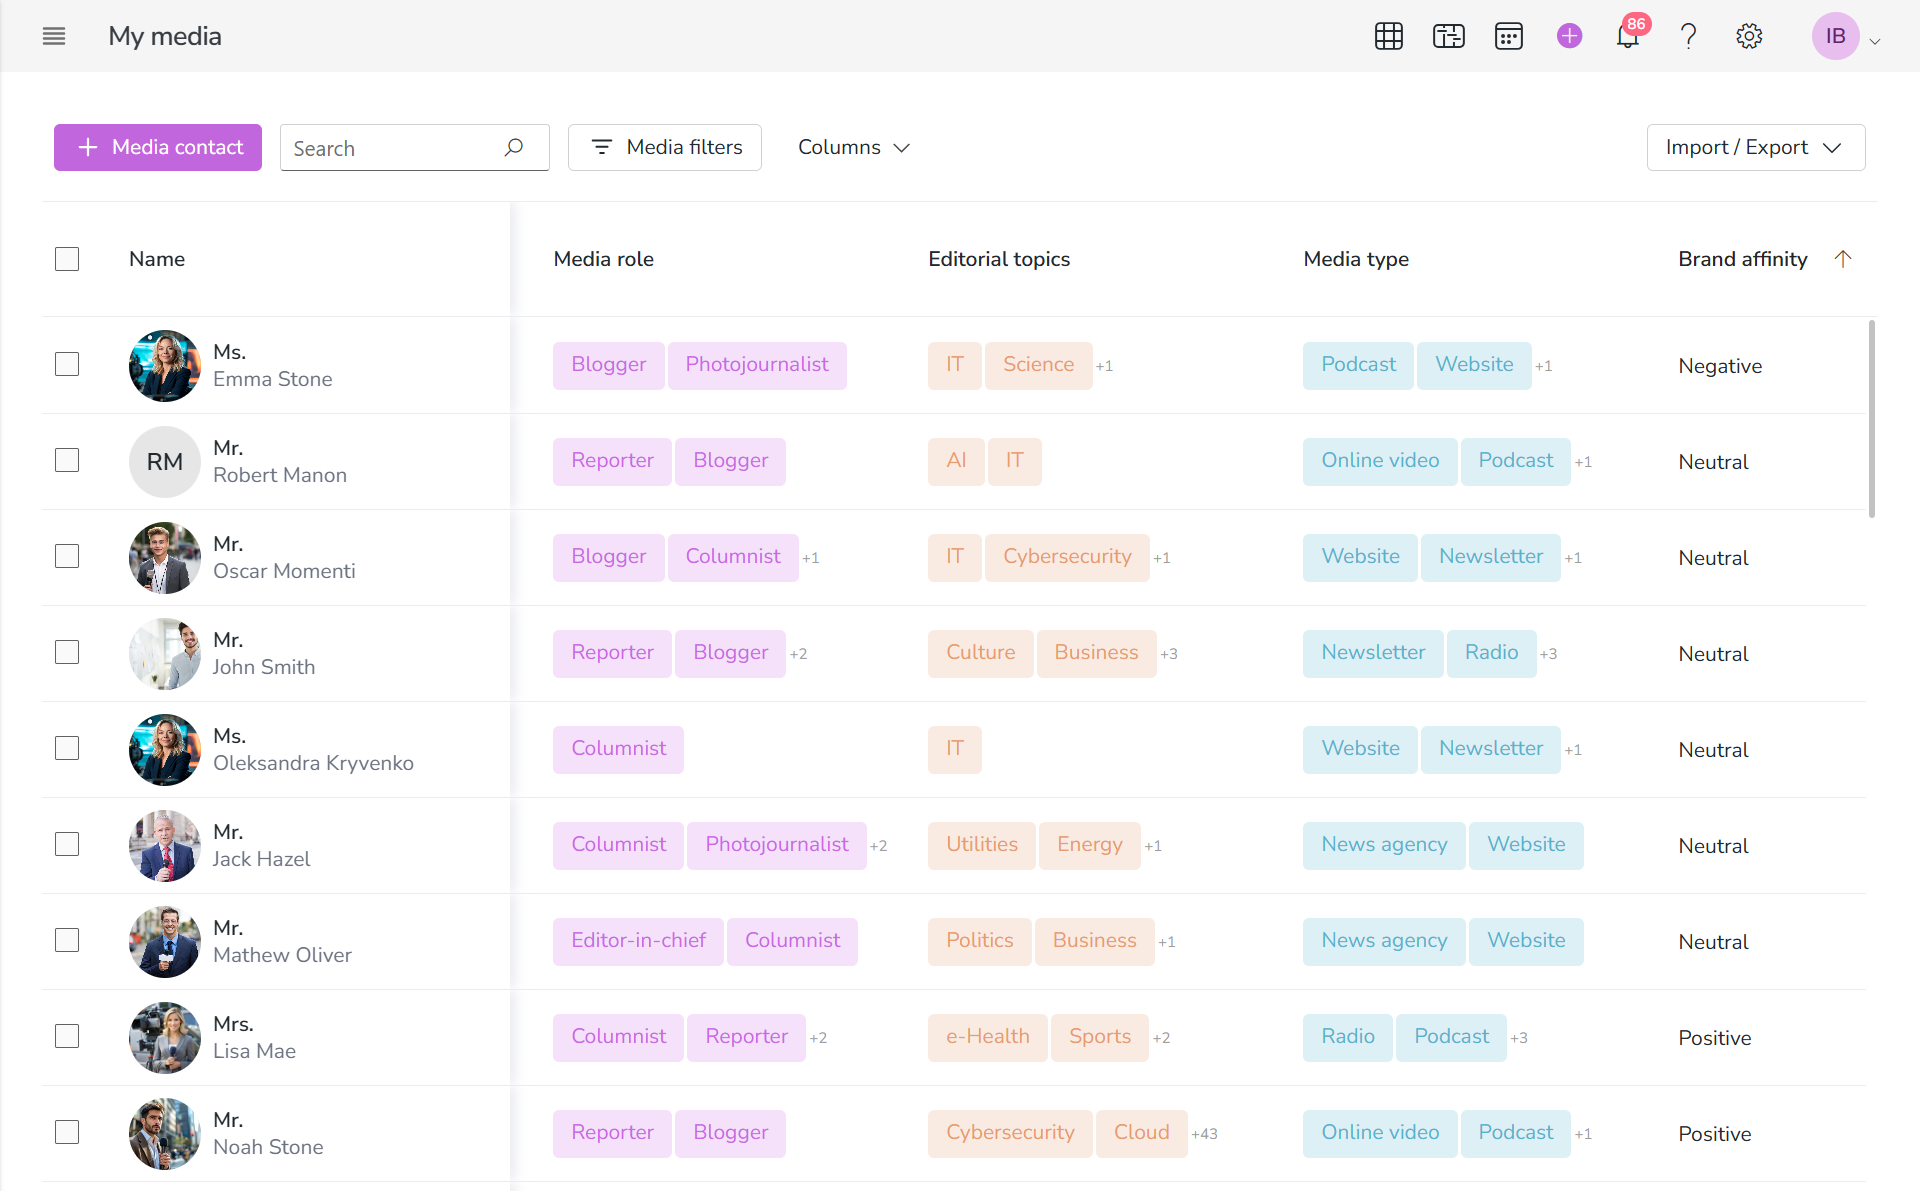Expand the Columns dropdown
Screen dimensions: 1920x1191
[x=854, y=147]
